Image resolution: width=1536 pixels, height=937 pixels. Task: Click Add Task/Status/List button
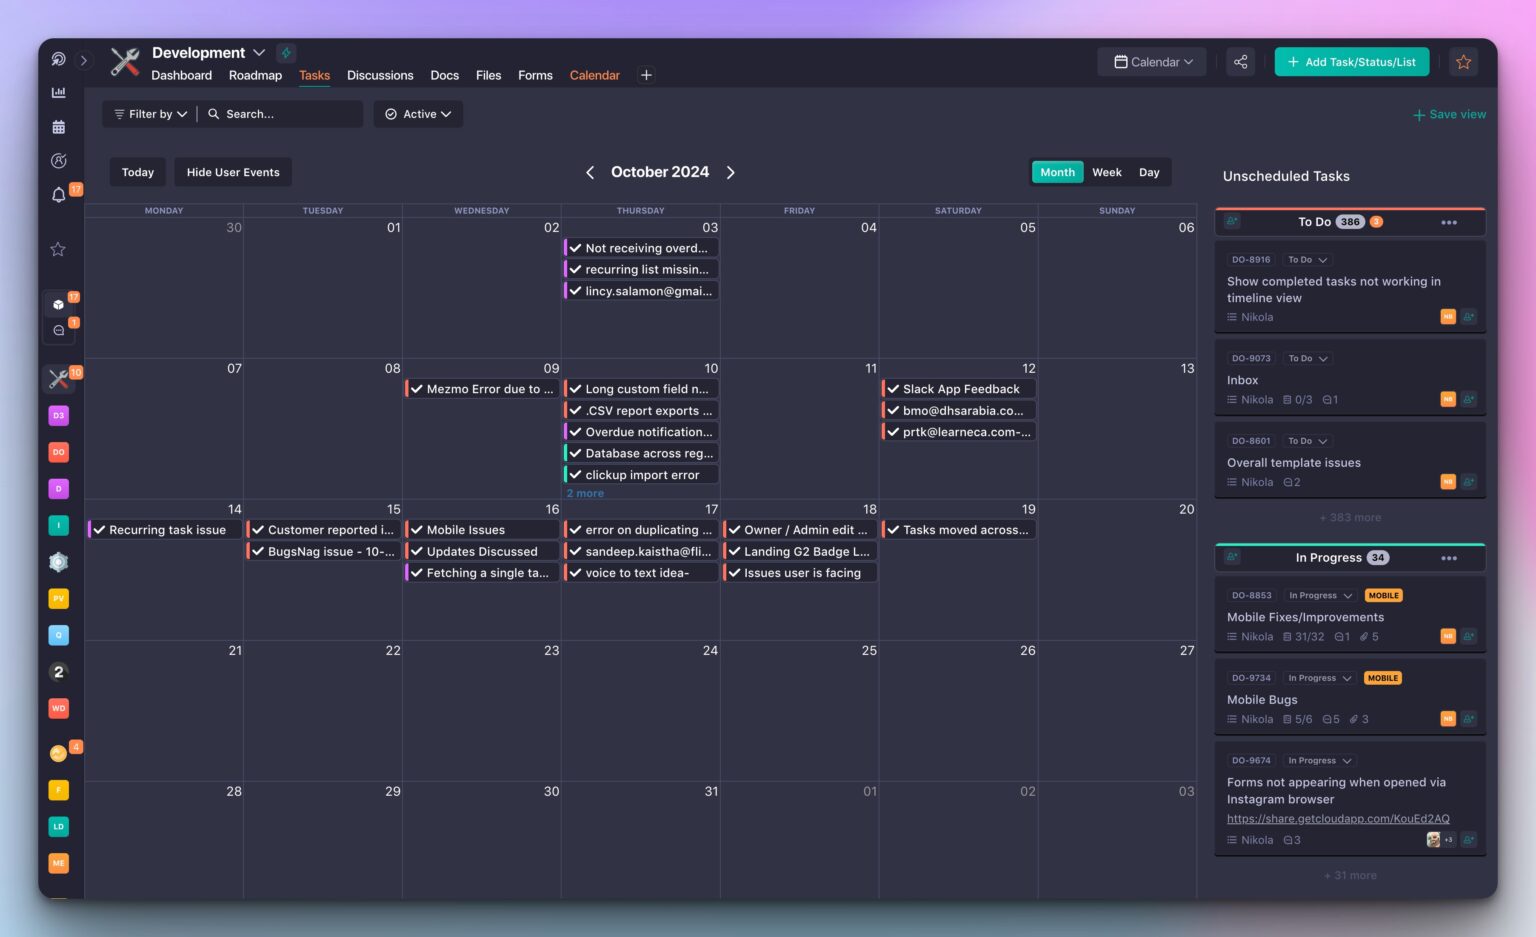pyautogui.click(x=1351, y=62)
